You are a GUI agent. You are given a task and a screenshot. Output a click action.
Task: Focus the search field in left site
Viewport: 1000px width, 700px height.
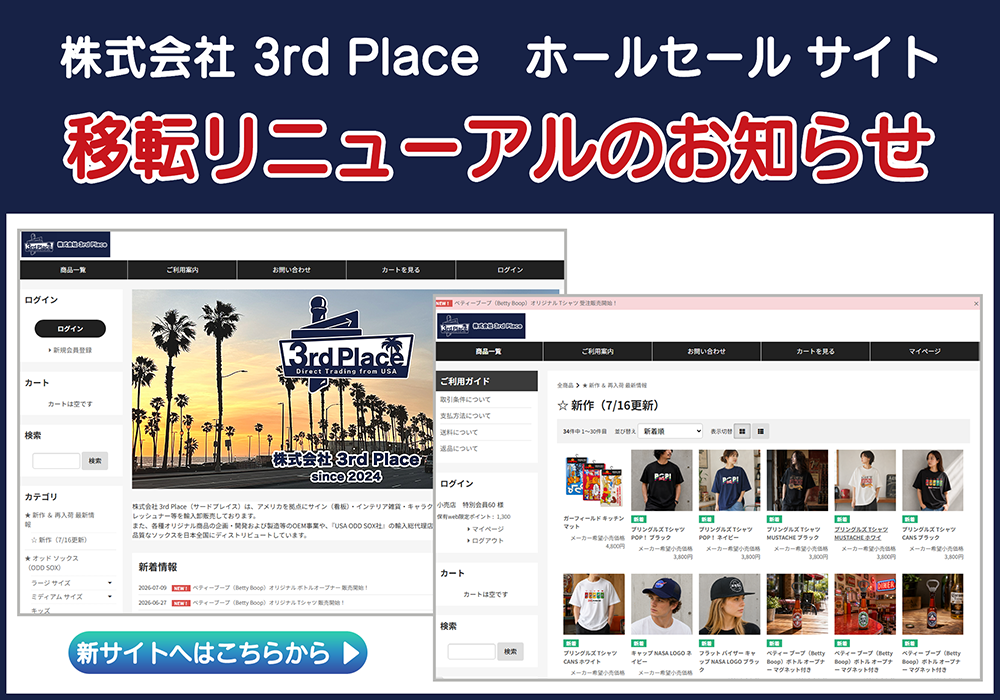pyautogui.click(x=56, y=461)
